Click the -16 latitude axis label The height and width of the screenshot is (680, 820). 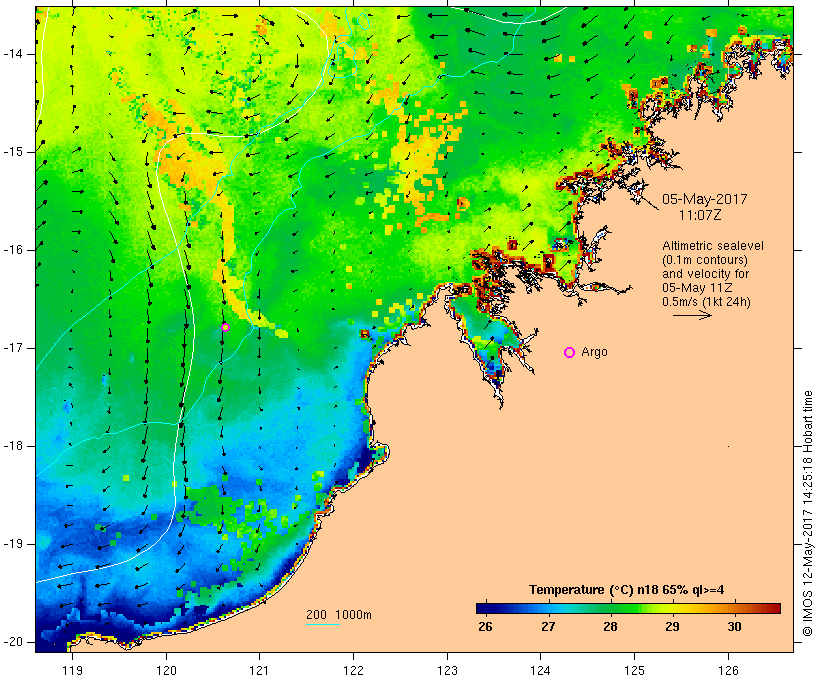pyautogui.click(x=13, y=250)
